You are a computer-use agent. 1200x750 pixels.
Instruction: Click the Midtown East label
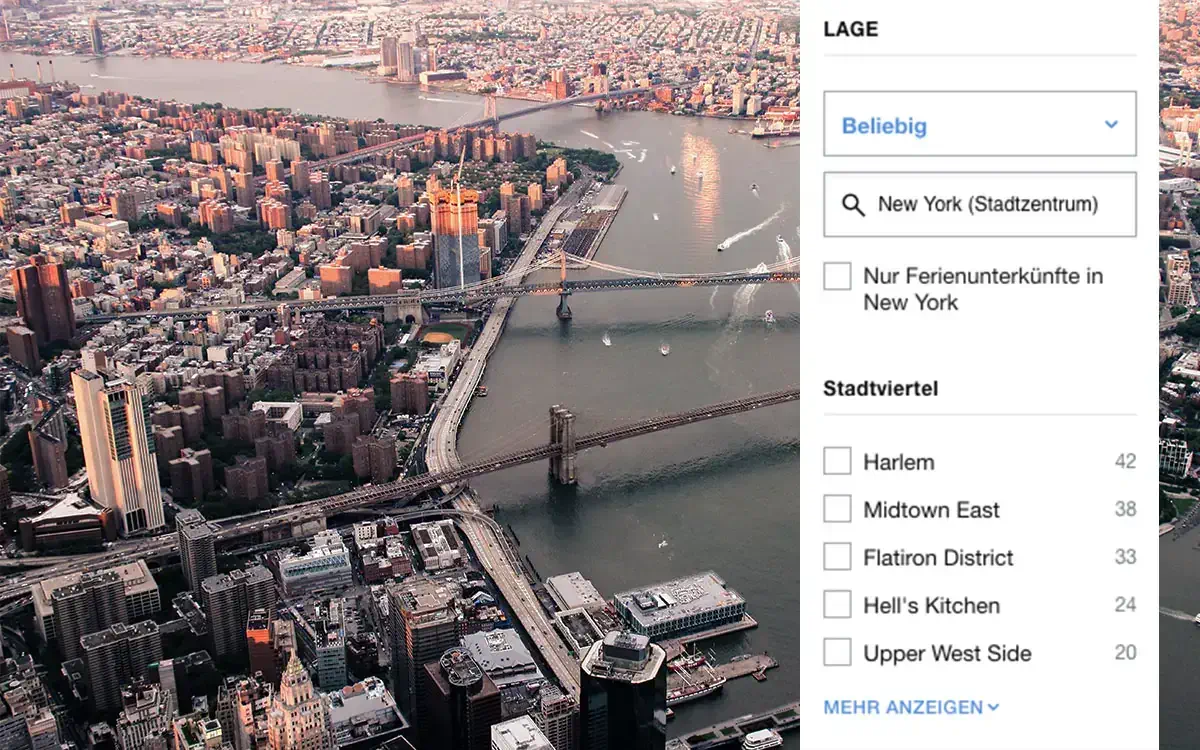(932, 510)
